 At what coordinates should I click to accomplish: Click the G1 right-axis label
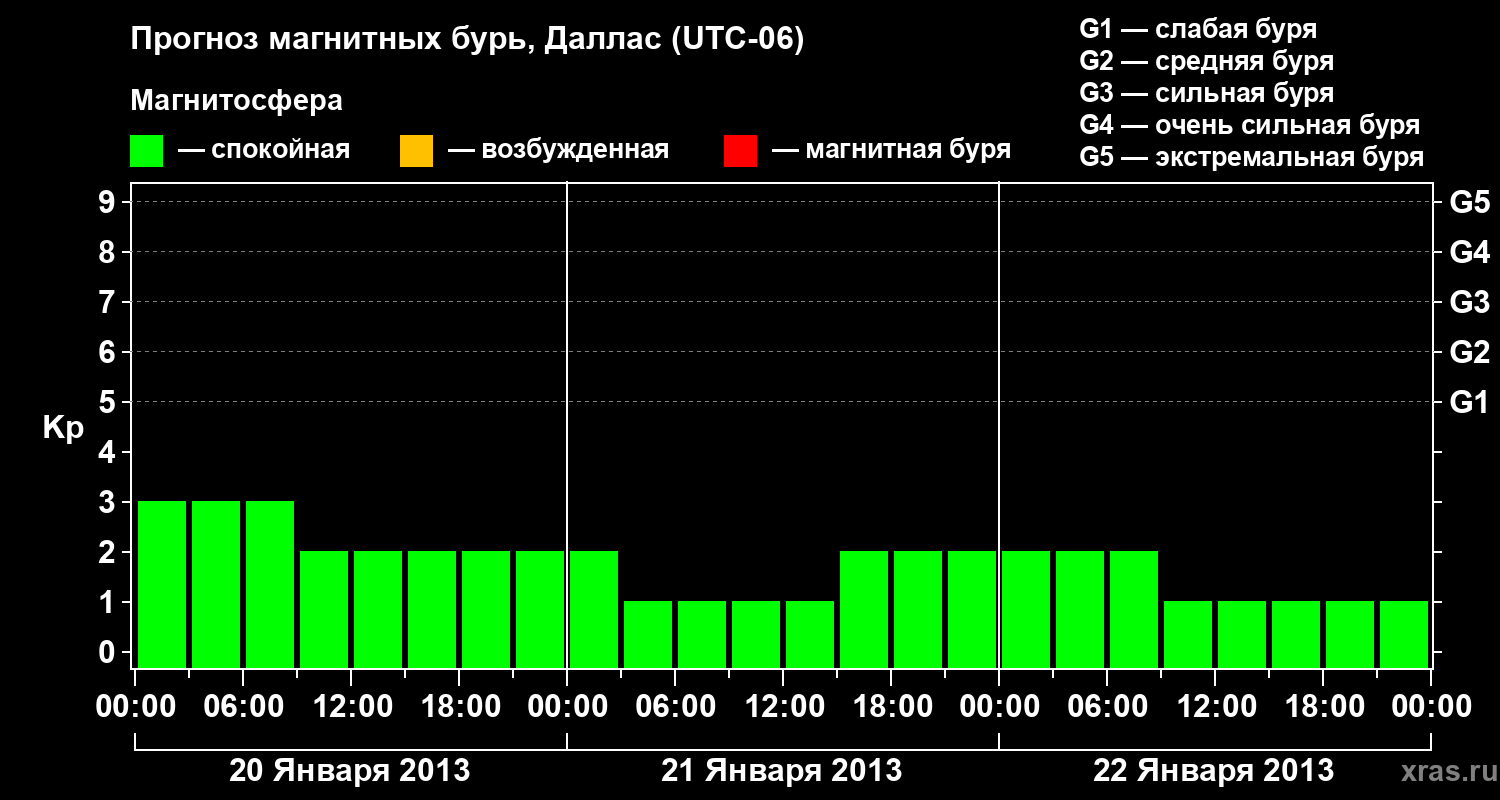pyautogui.click(x=1469, y=402)
